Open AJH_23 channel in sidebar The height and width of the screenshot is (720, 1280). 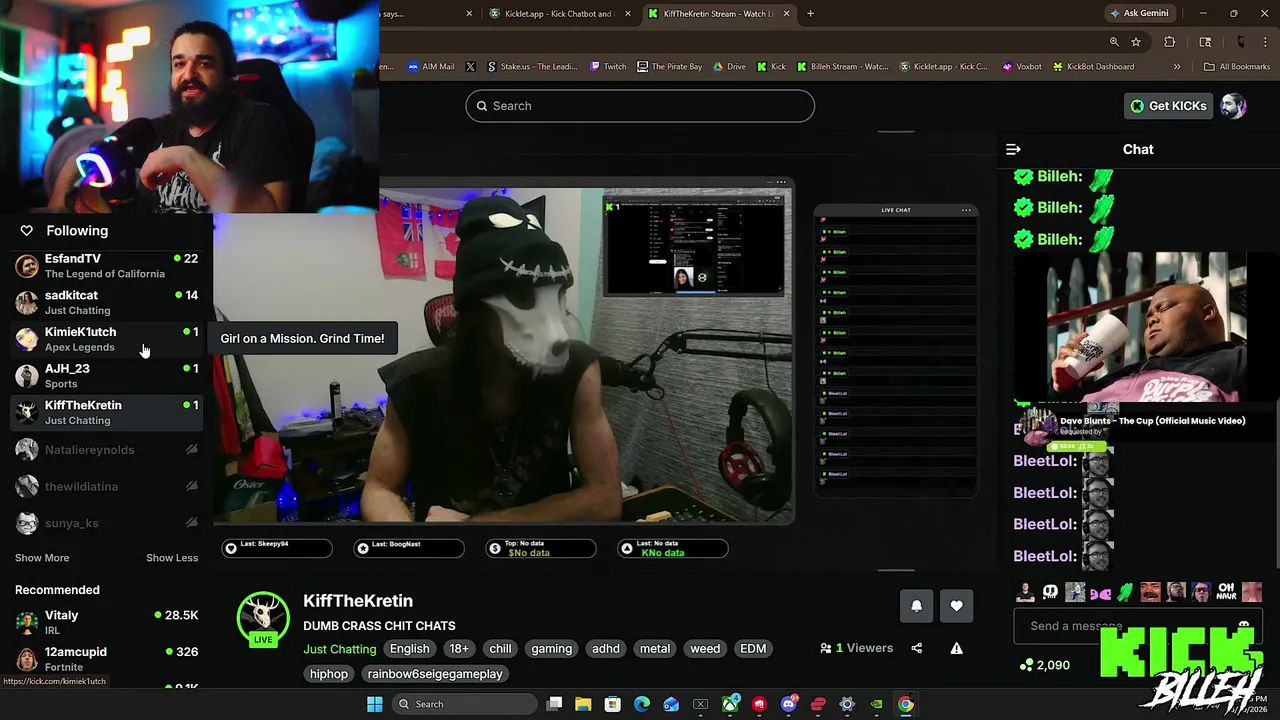tap(107, 376)
